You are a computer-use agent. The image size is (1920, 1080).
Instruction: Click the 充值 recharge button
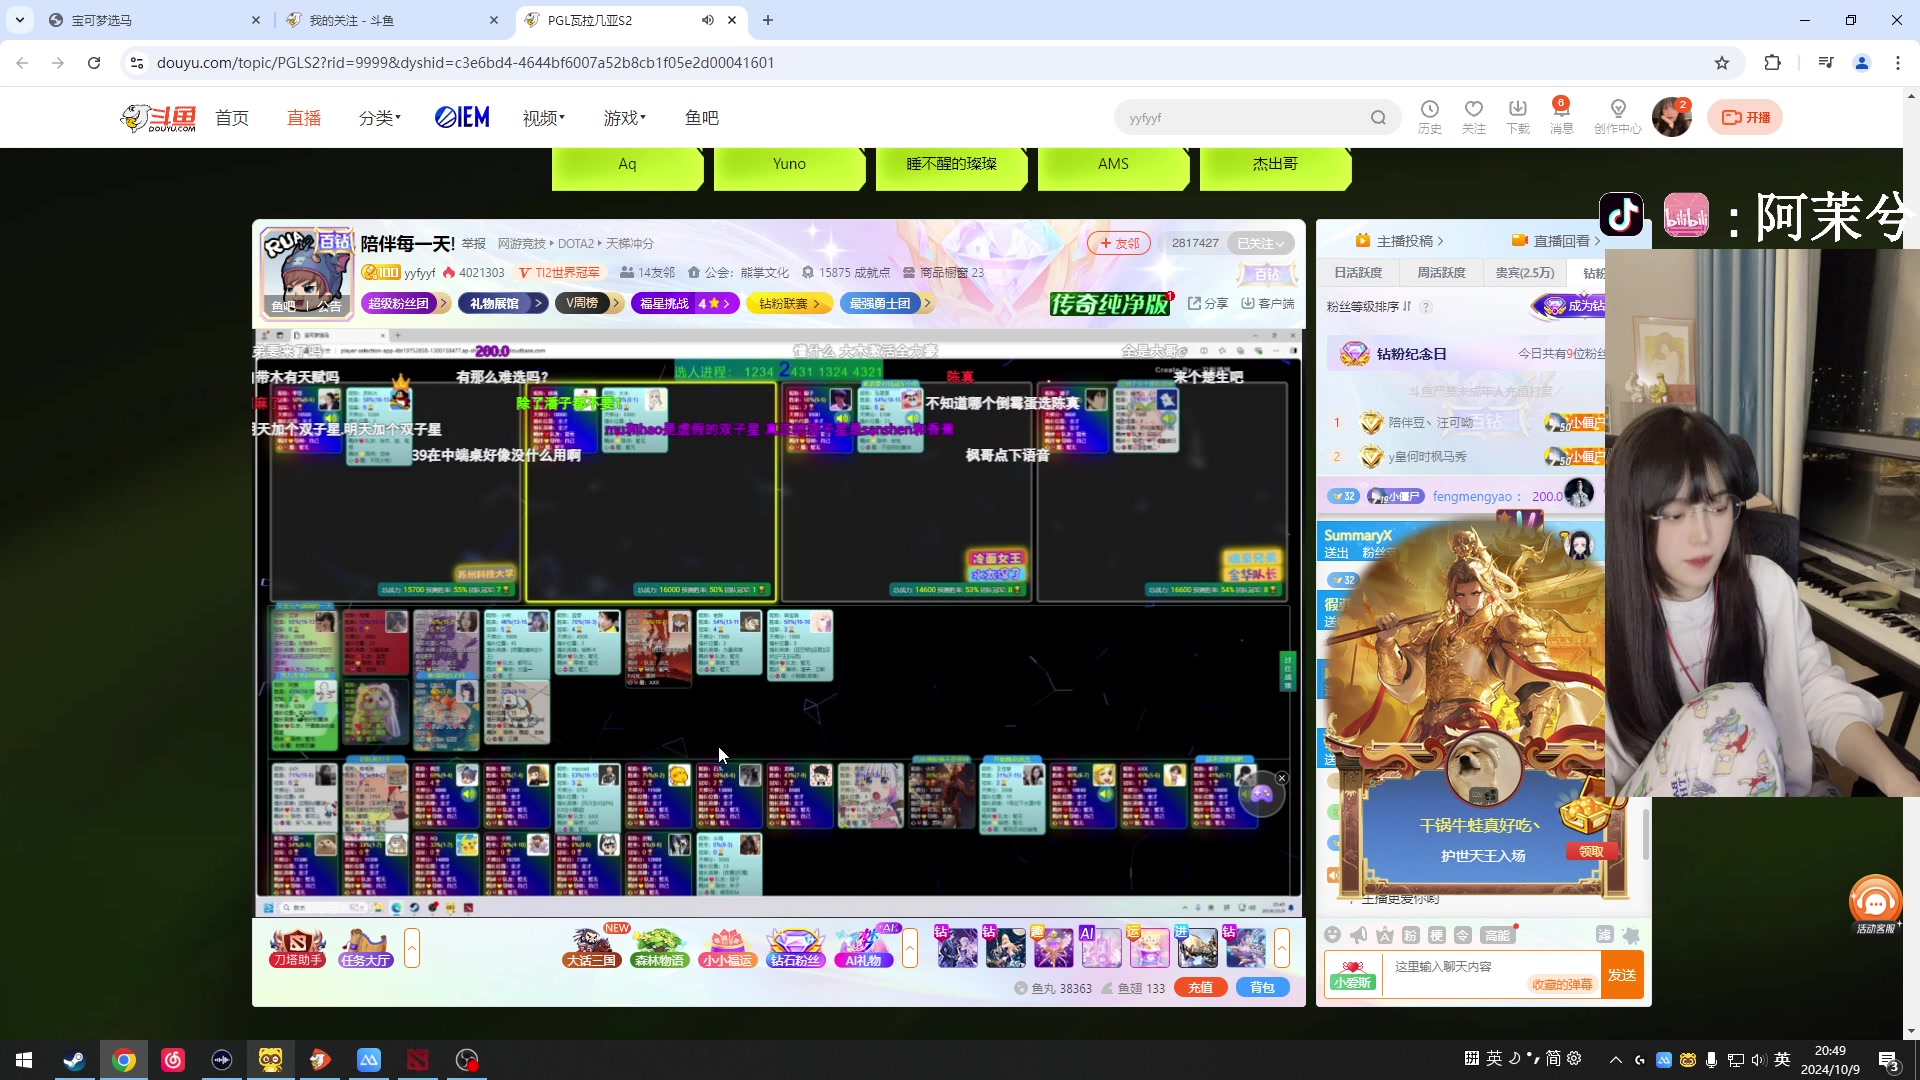[x=1200, y=987]
